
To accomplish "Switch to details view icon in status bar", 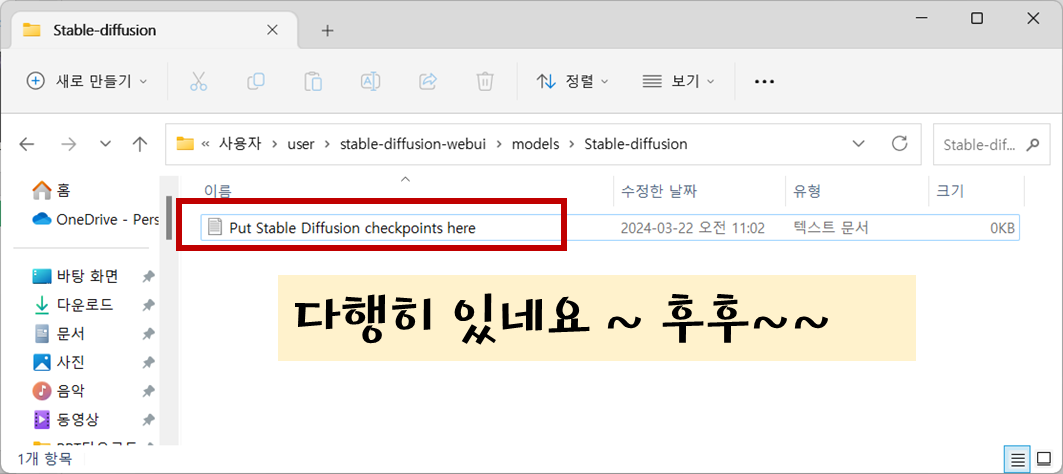I will [x=1018, y=459].
